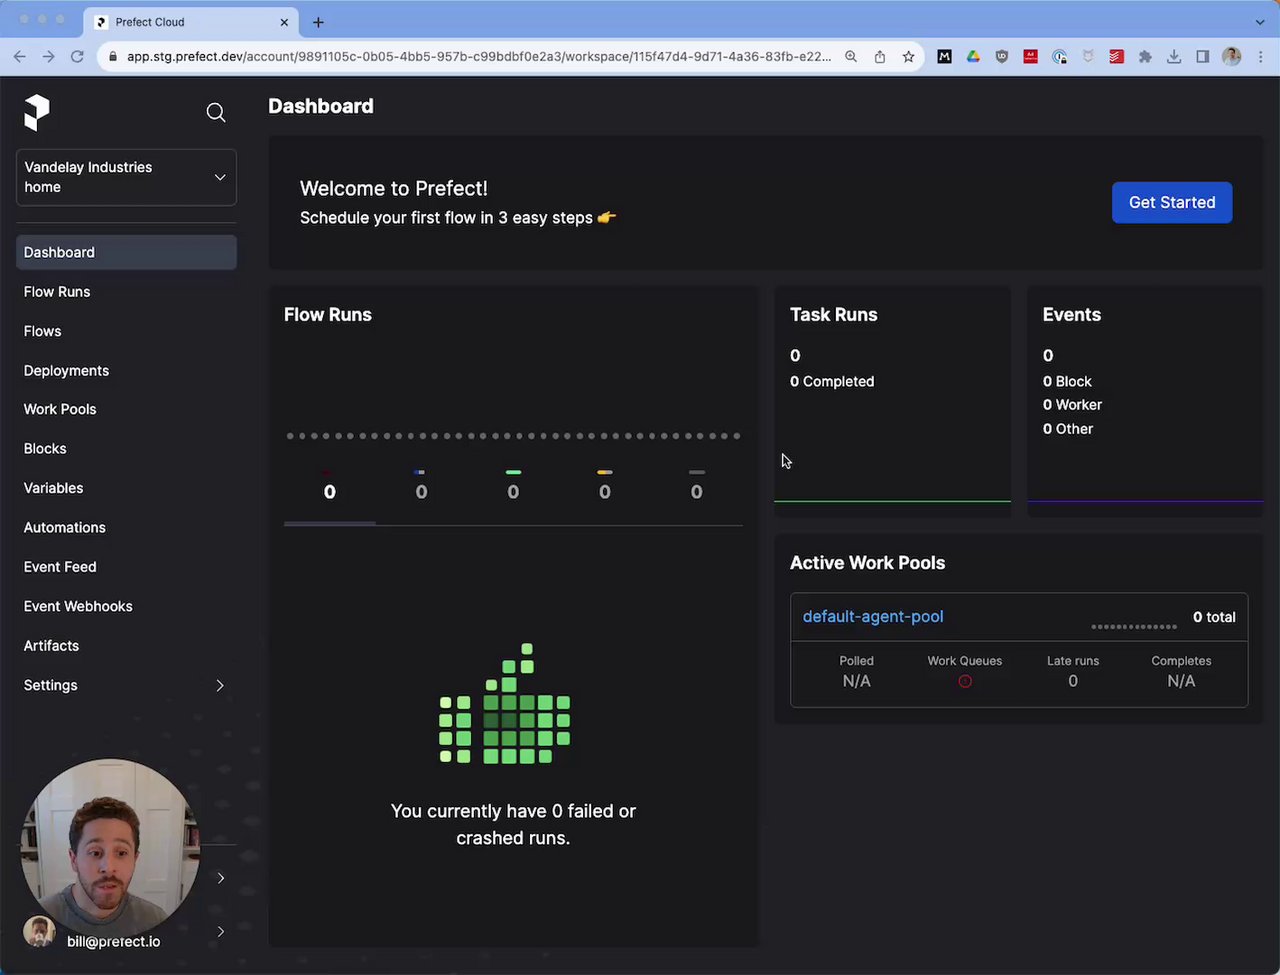Open the Flows page from the sidebar
The image size is (1280, 975).
(43, 331)
